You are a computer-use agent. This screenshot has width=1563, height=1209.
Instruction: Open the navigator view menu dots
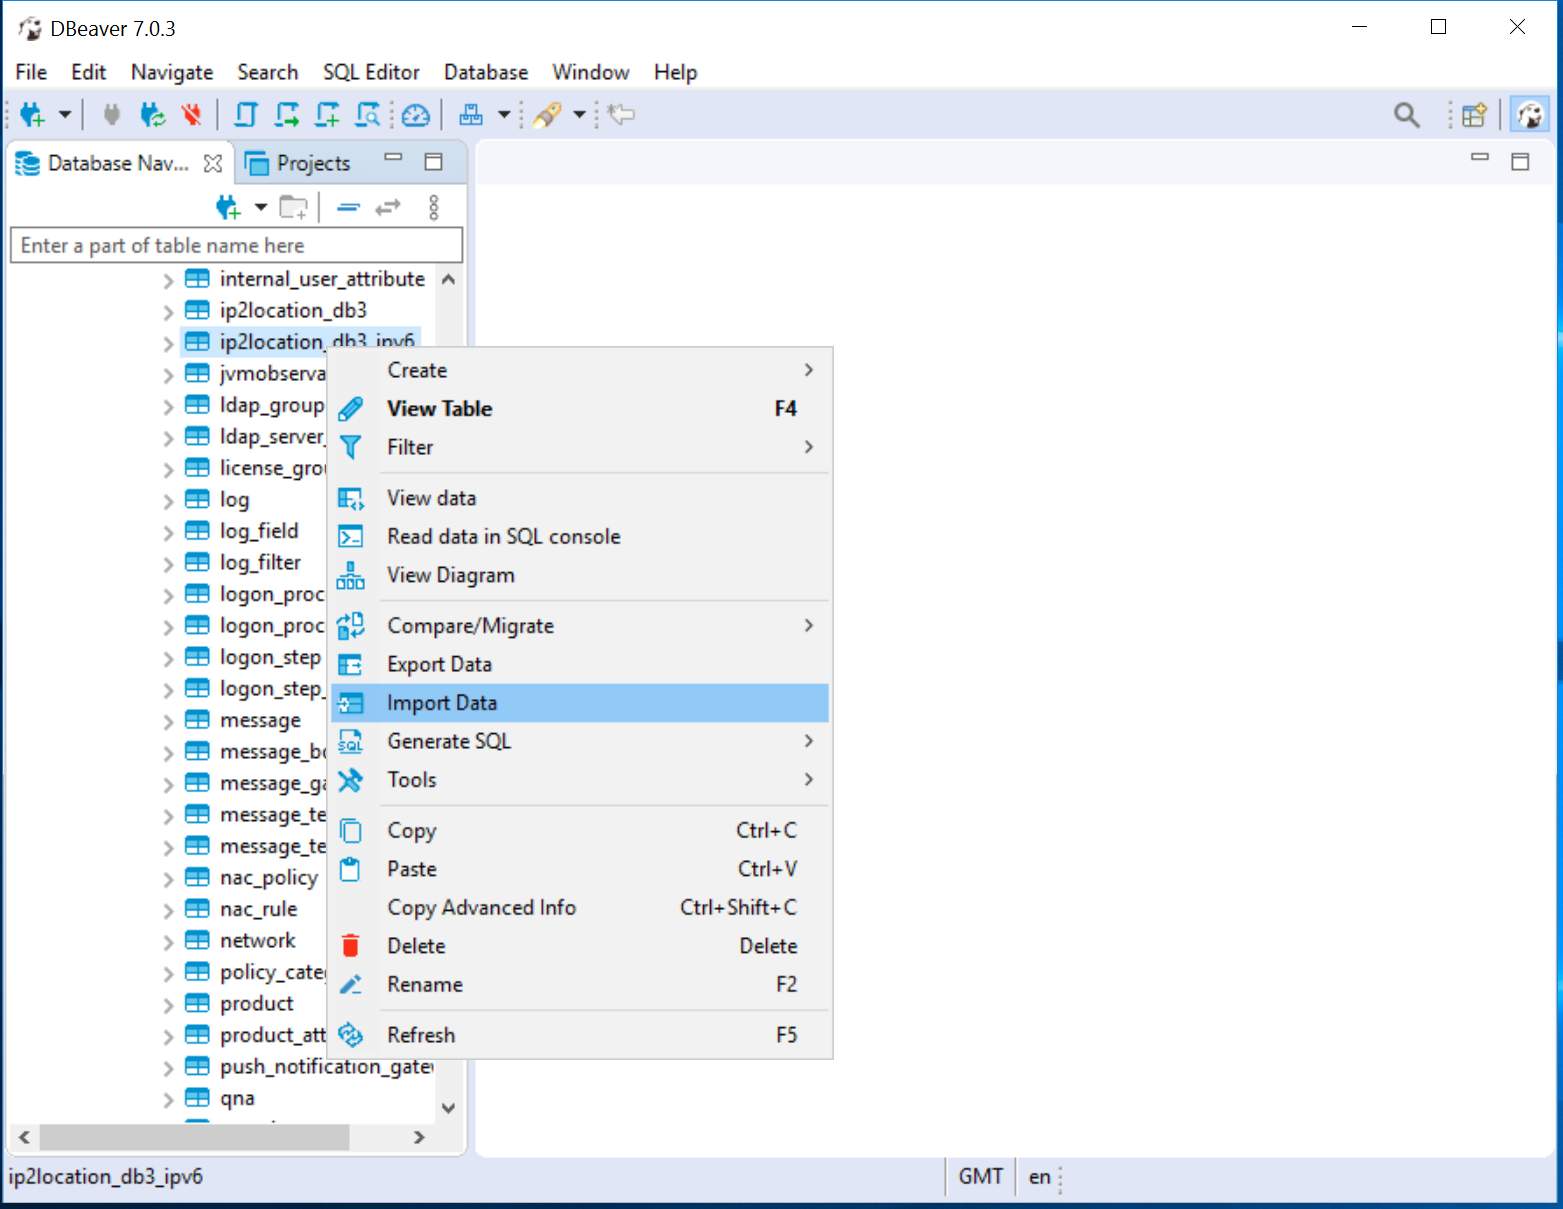point(433,208)
